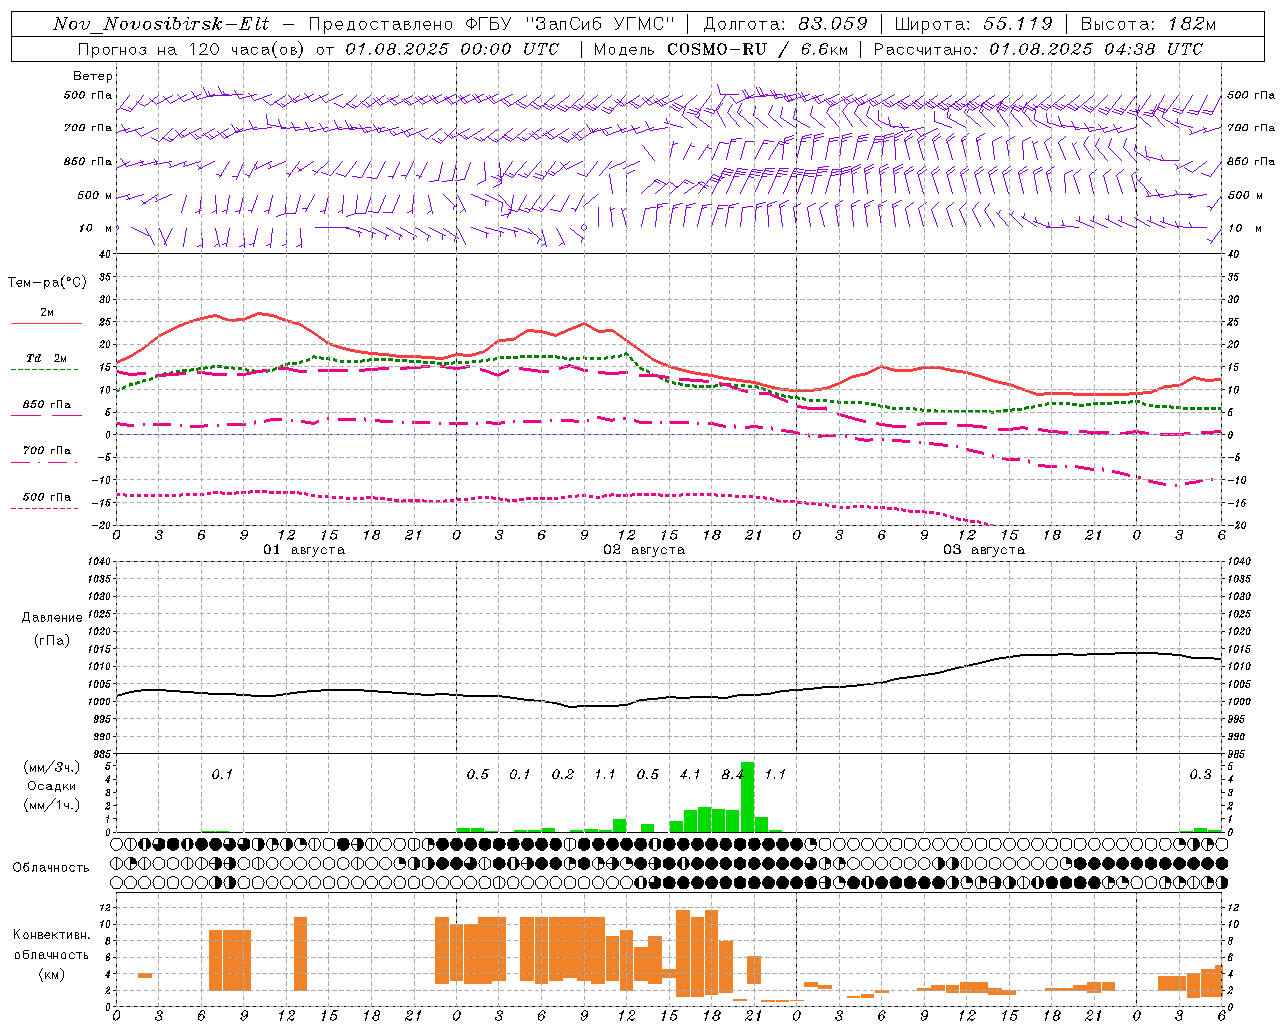The height and width of the screenshot is (1024, 1280).
Task: Click the red 2м legend line sample
Action: click(x=46, y=324)
